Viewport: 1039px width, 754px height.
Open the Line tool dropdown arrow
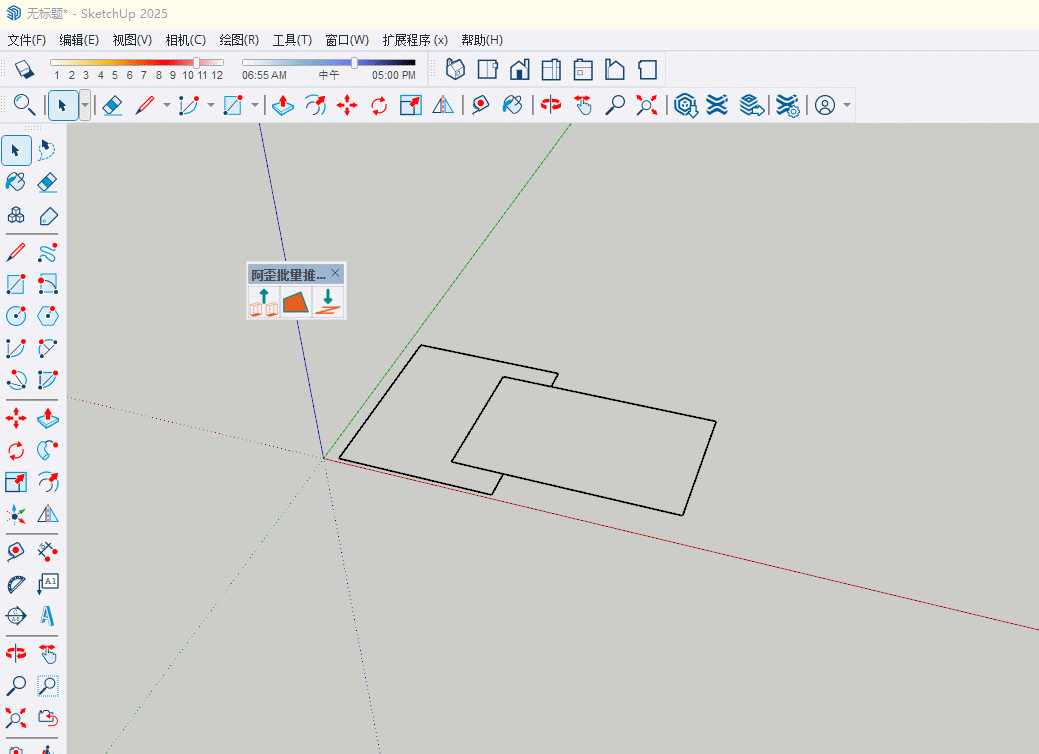[166, 105]
